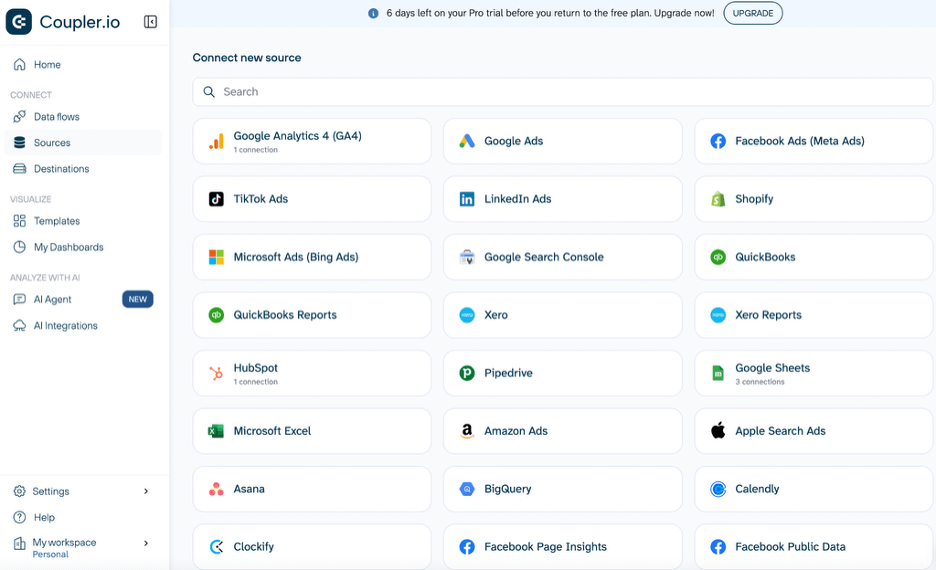
Task: Click the Xero Reports blue logo icon
Action: [718, 315]
